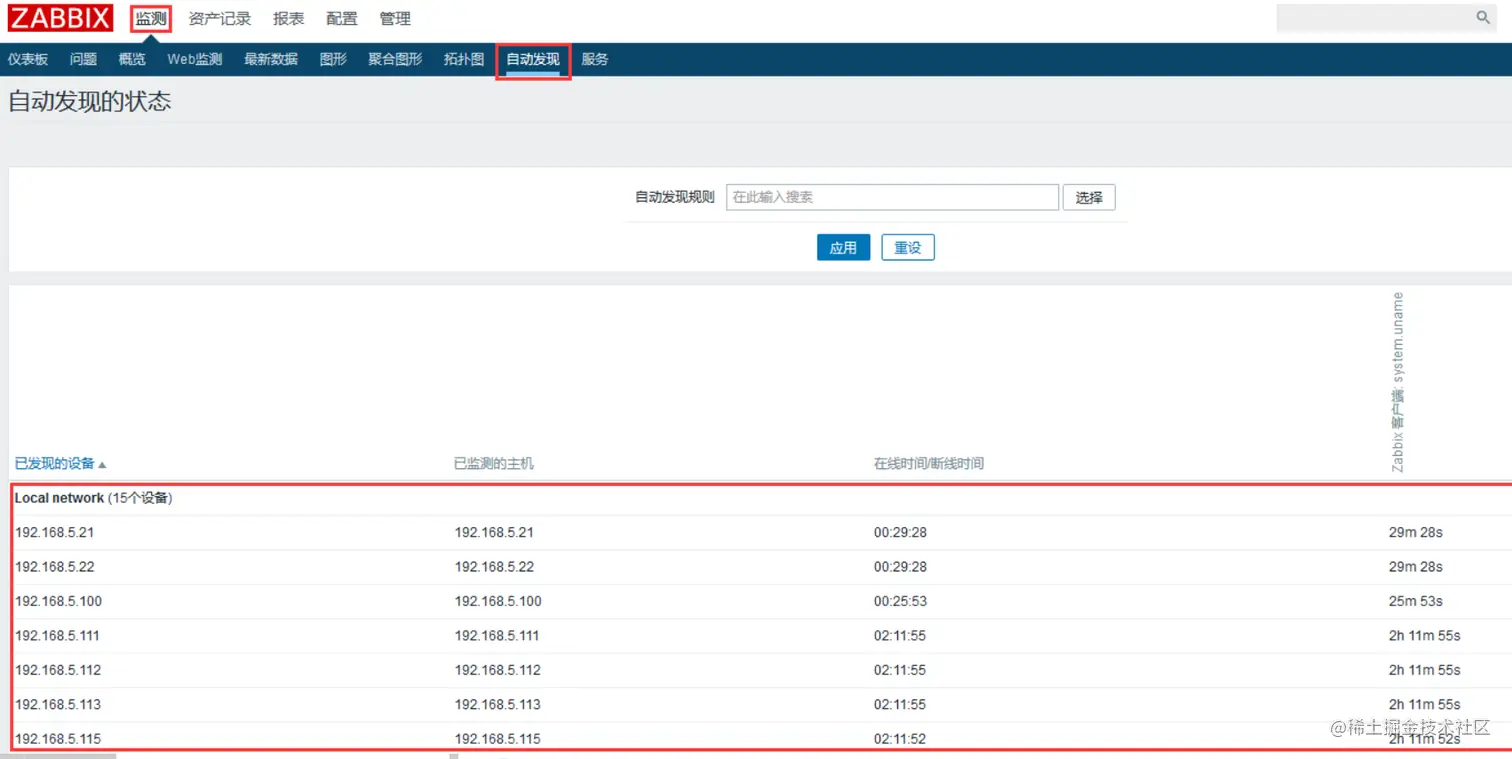
Task: Click uptime 00:29:28 in the 192.168.5.21 row
Action: (x=900, y=532)
